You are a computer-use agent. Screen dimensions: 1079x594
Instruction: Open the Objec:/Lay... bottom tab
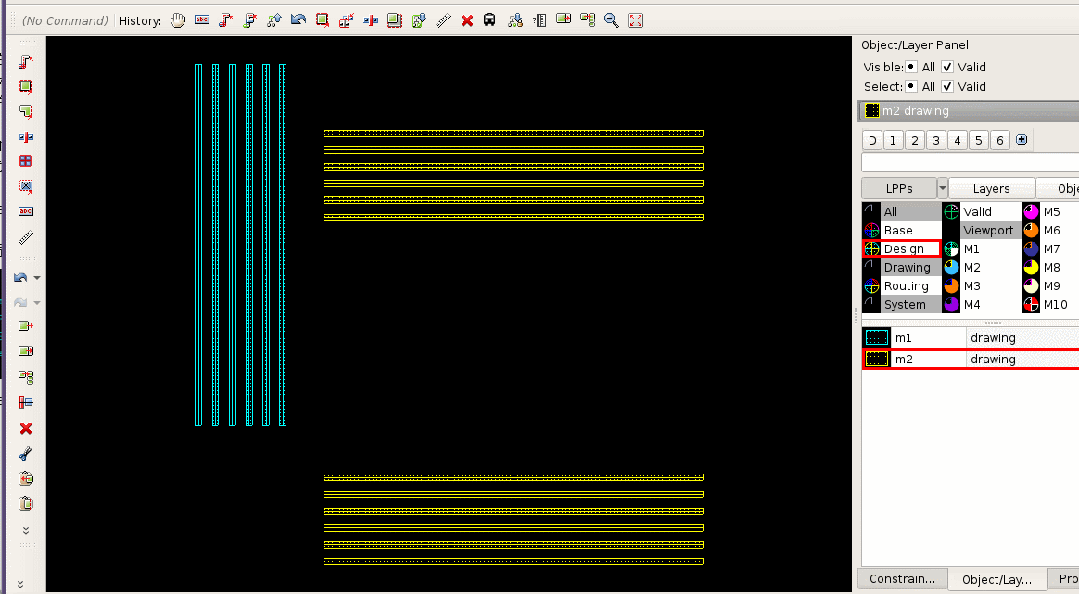997,580
